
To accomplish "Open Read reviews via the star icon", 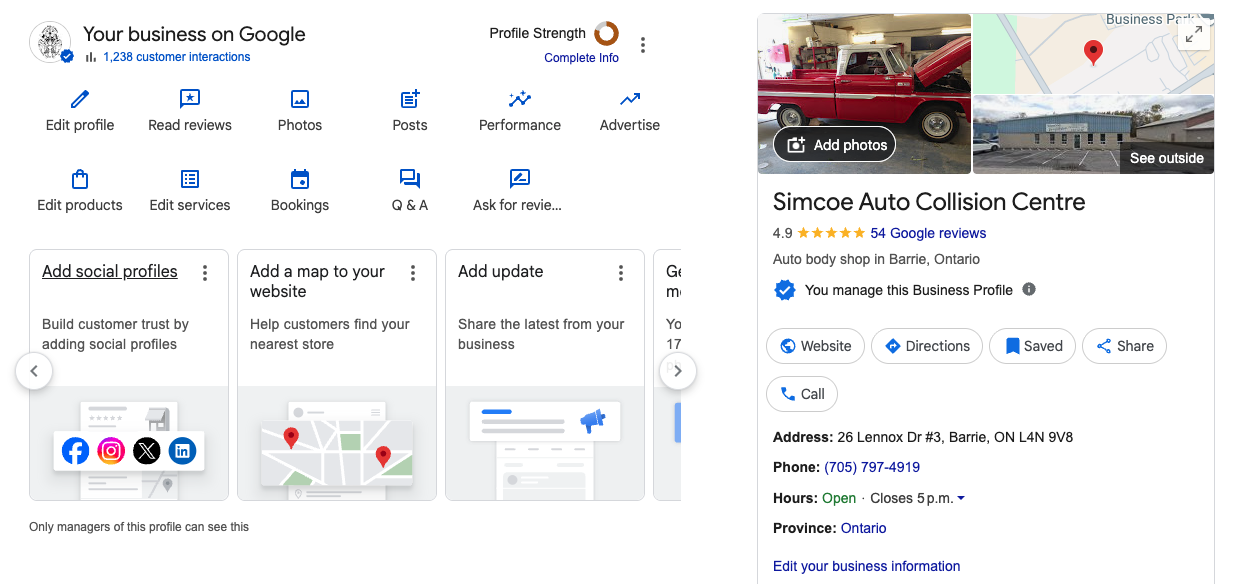I will [189, 99].
